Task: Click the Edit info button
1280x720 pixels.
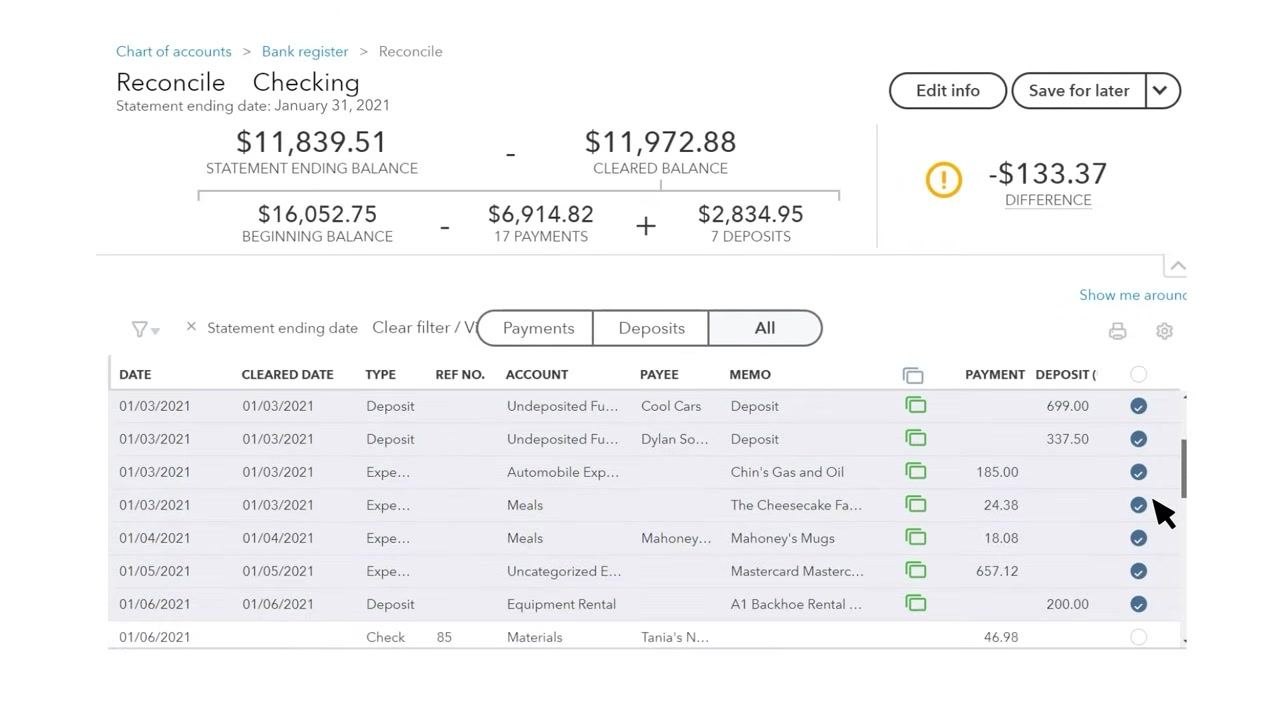Action: [x=948, y=90]
